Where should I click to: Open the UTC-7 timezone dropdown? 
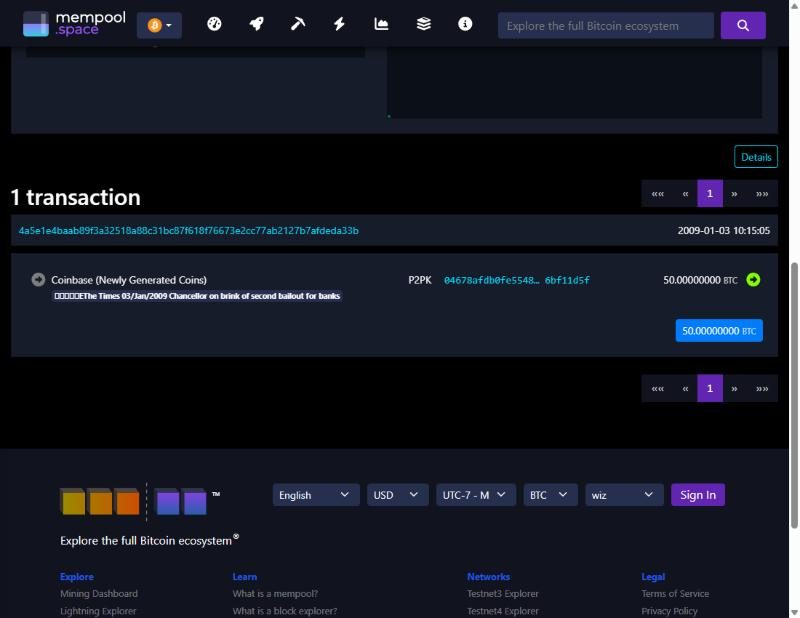(x=476, y=495)
